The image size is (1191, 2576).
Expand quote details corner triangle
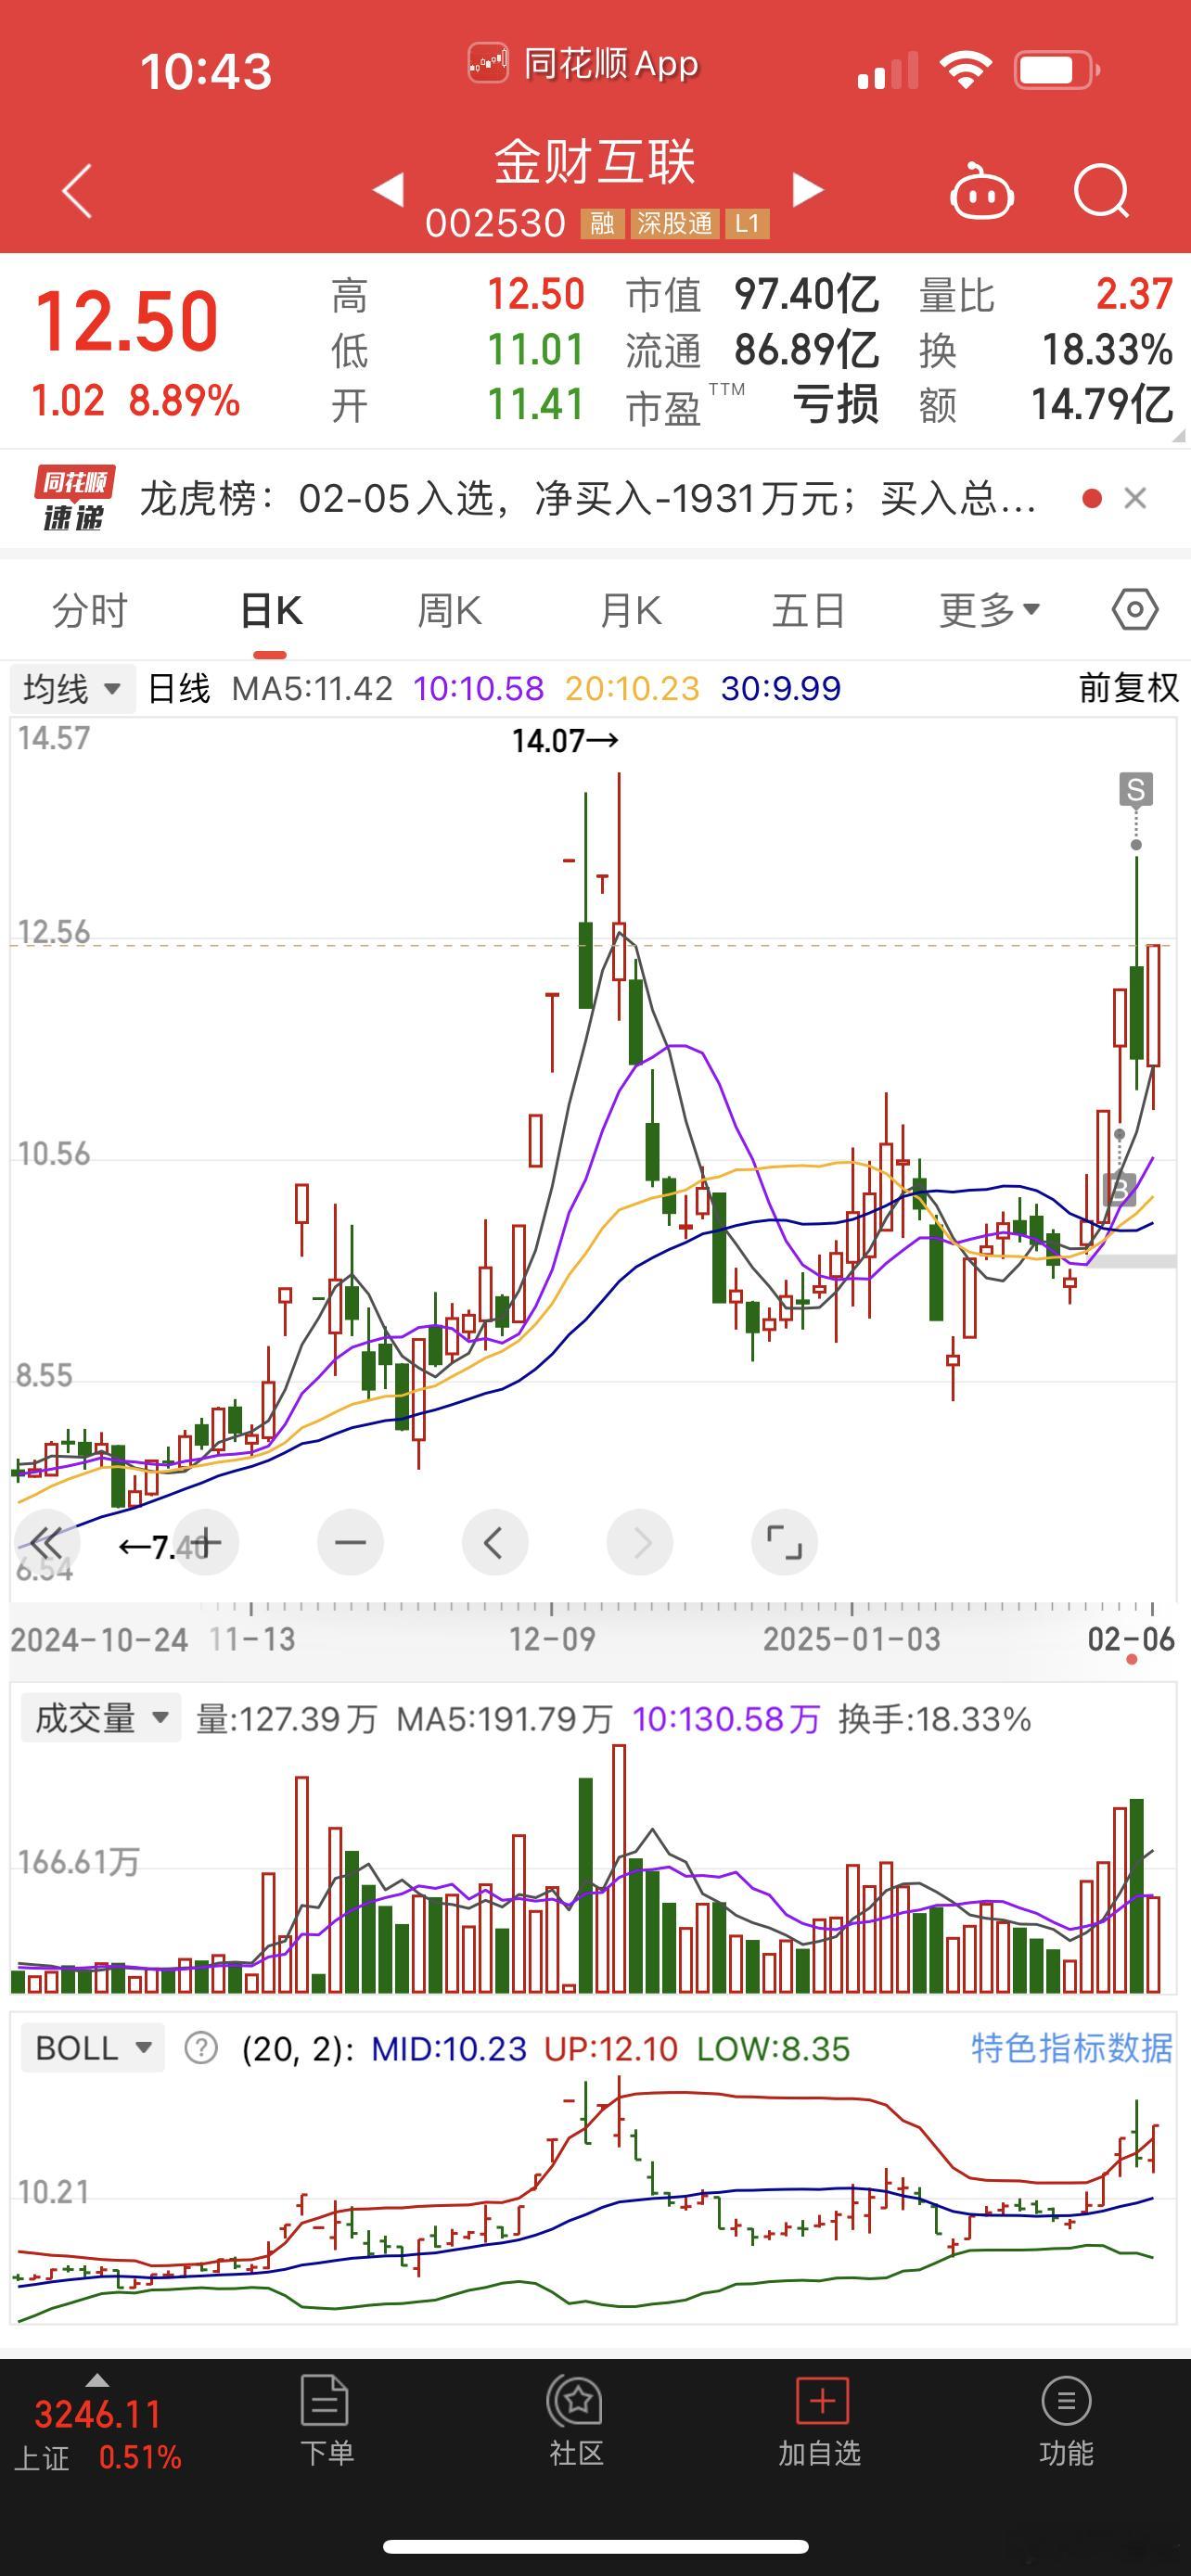click(1178, 436)
